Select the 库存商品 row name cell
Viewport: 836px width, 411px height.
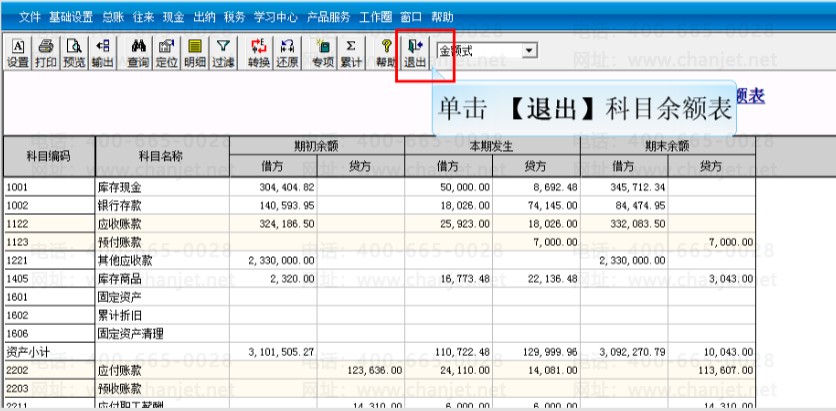162,279
